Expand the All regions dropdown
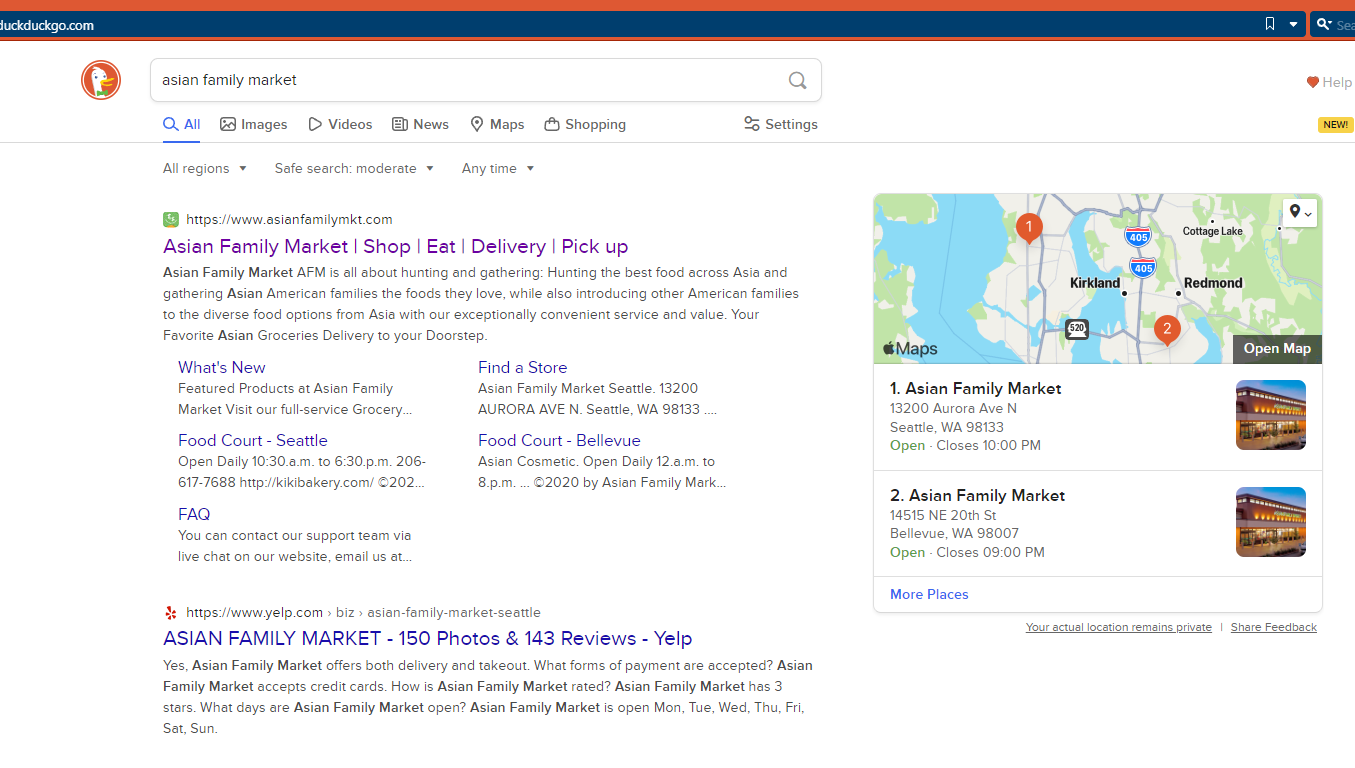Image resolution: width=1355 pixels, height=768 pixels. pos(205,168)
